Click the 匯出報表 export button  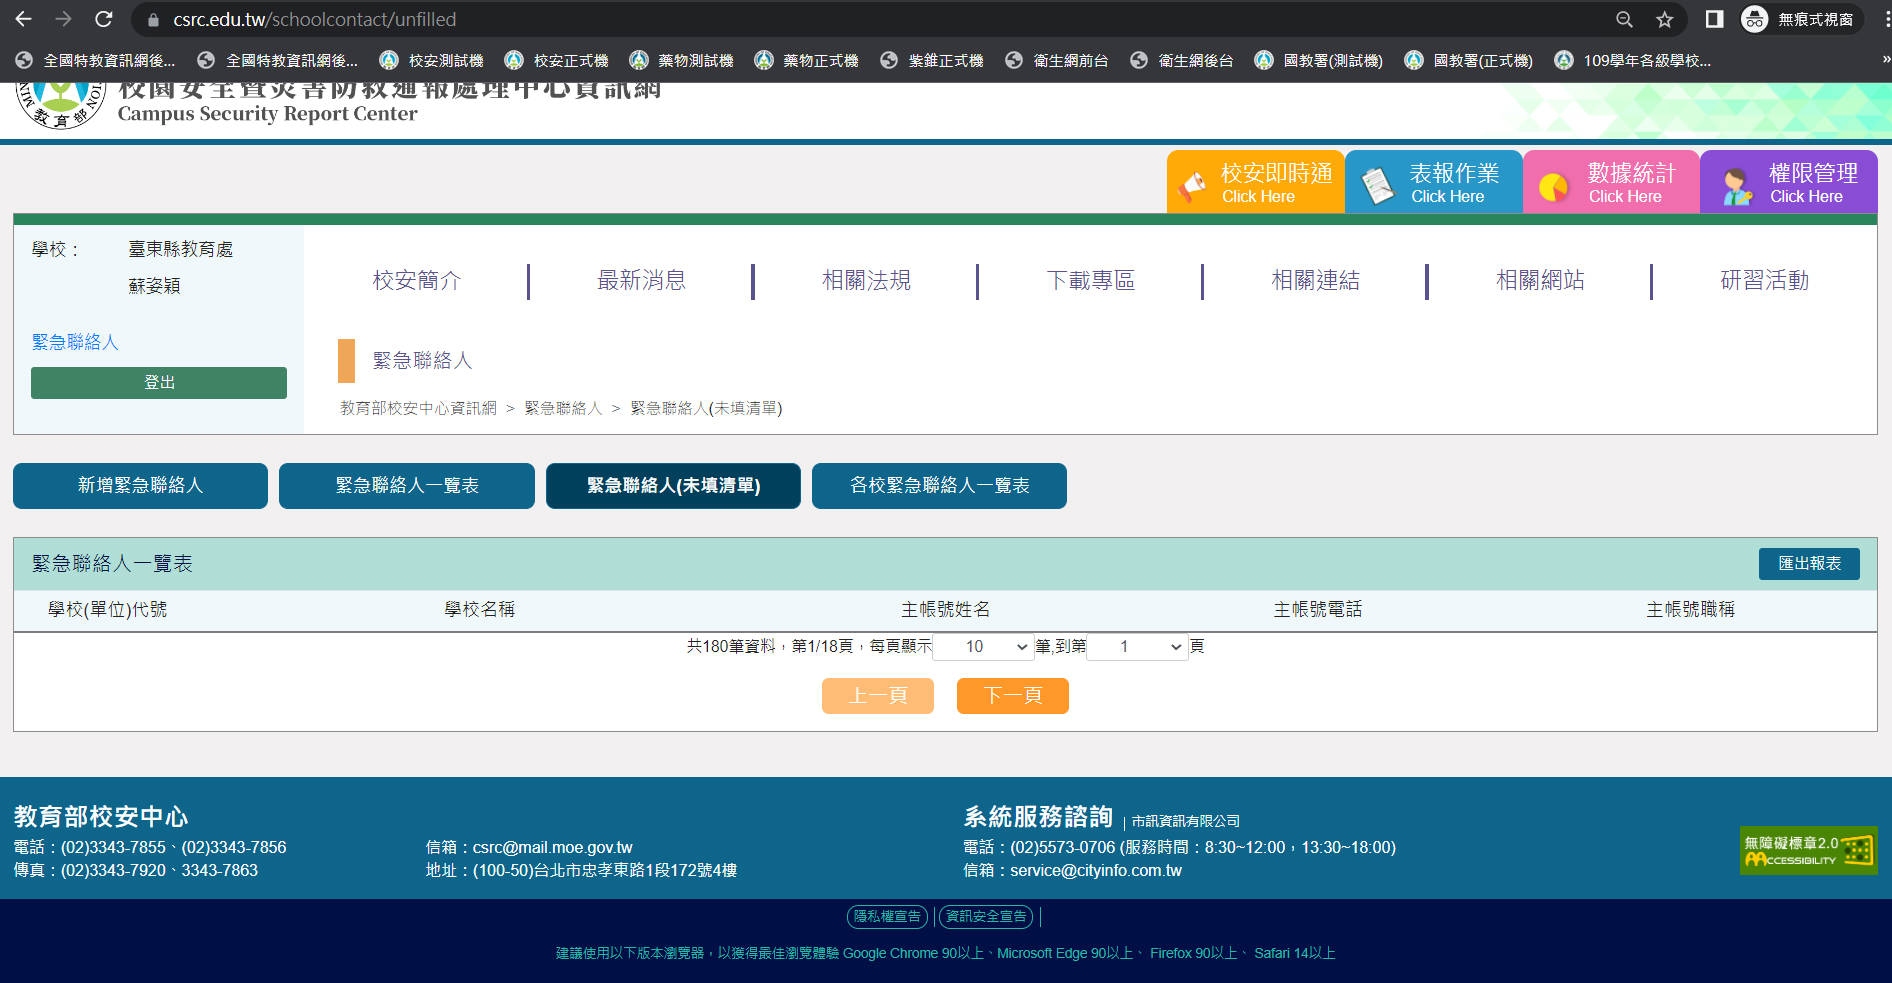1808,564
